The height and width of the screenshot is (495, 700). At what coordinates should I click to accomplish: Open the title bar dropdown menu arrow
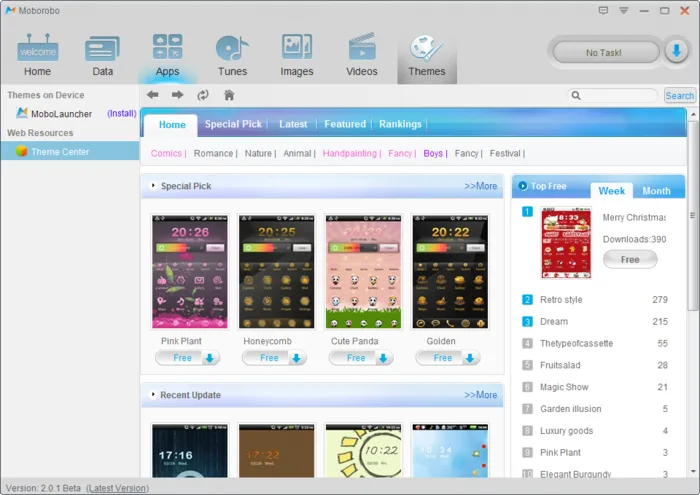624,10
